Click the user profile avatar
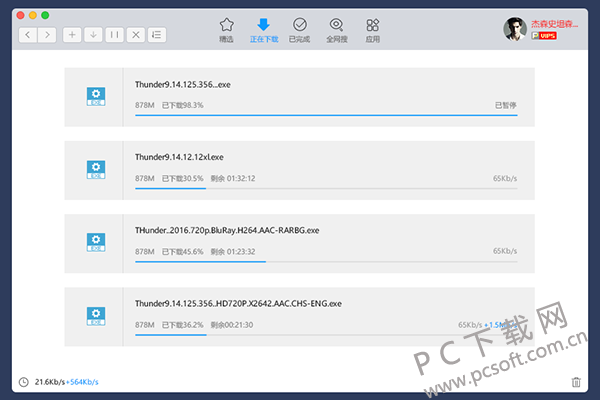 tap(515, 29)
